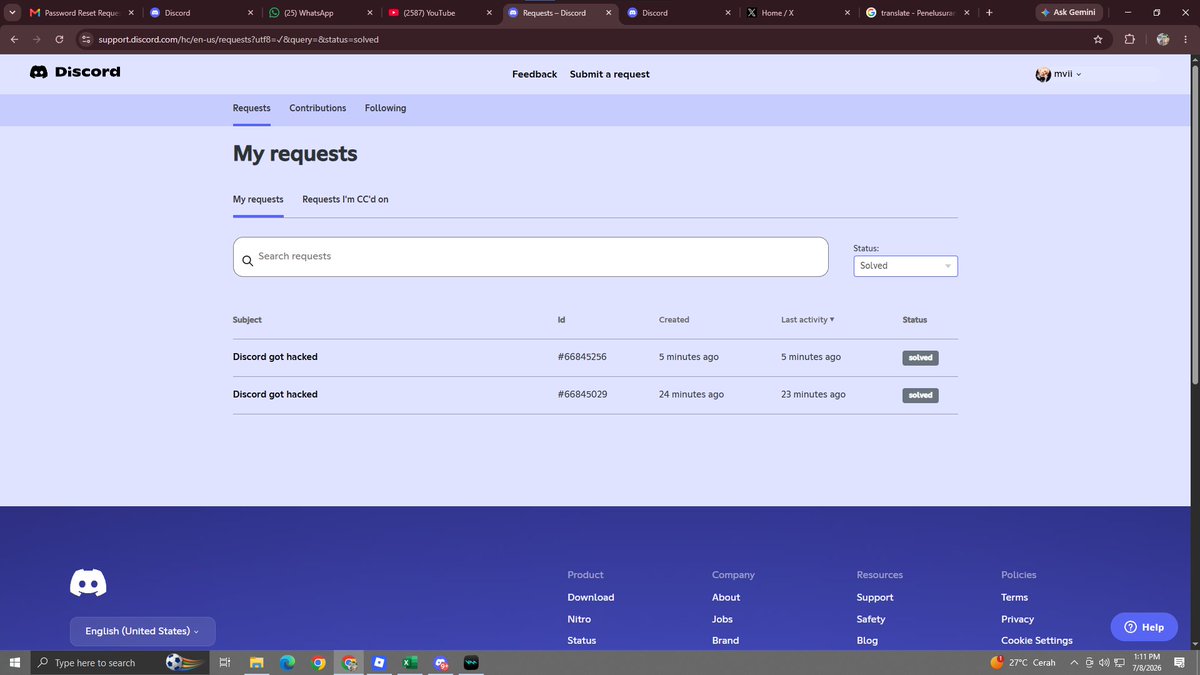
Task: Click the solved status badge for request #66845256
Action: 920,357
